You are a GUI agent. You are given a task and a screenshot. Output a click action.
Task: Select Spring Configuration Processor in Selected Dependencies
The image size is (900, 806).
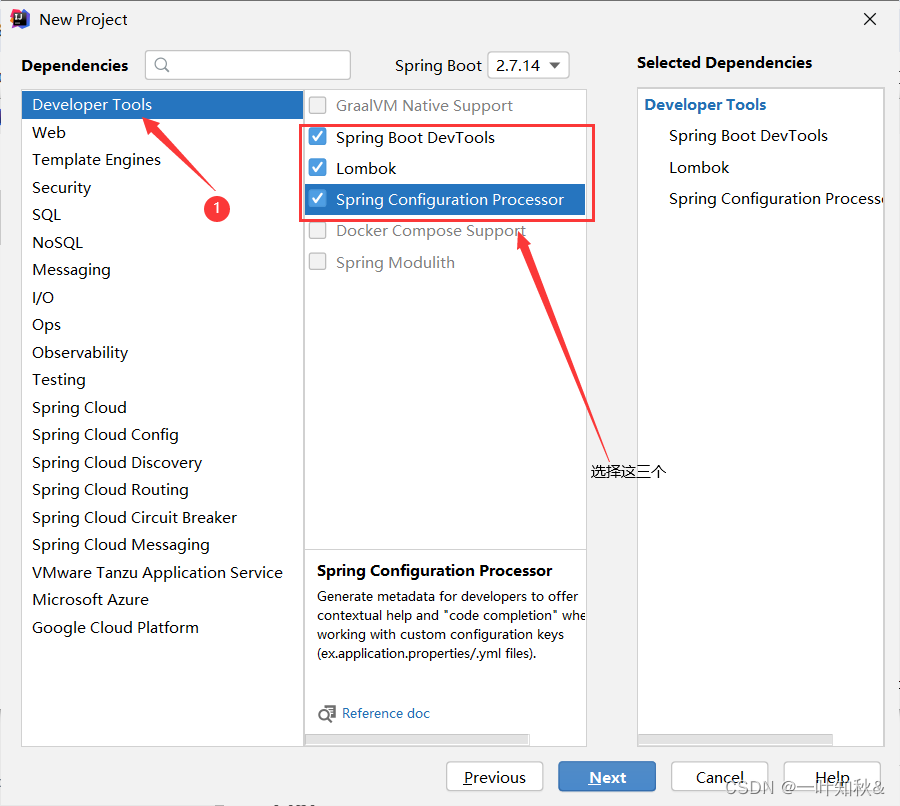tap(775, 199)
